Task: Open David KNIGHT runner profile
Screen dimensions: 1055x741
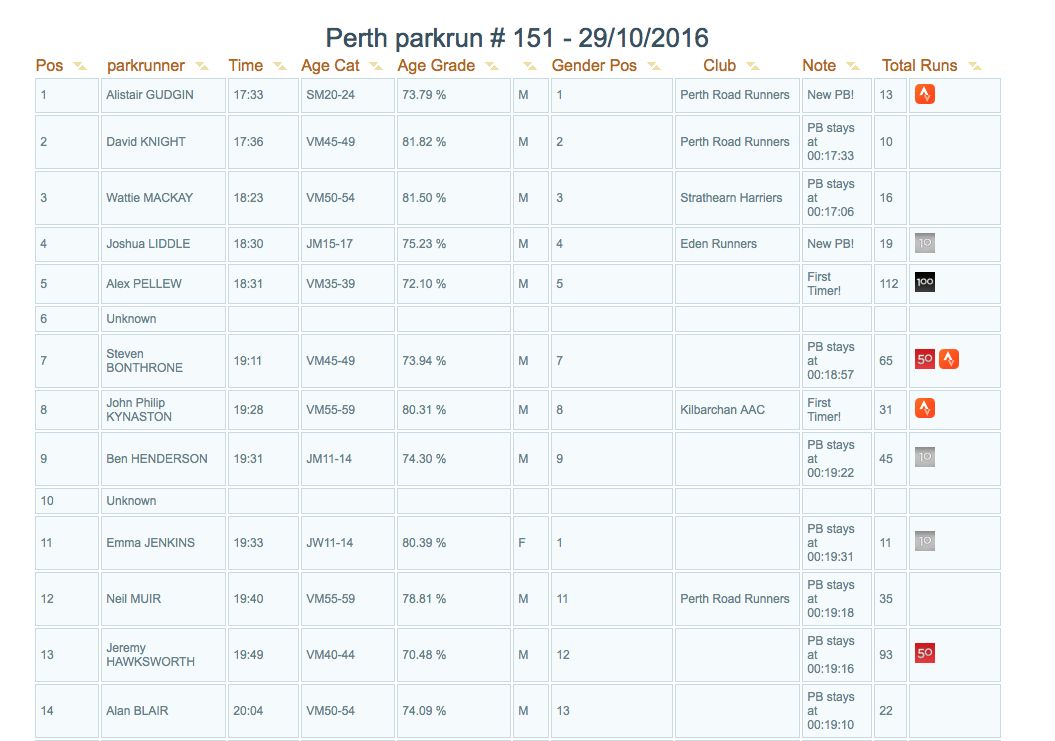Action: (x=145, y=142)
